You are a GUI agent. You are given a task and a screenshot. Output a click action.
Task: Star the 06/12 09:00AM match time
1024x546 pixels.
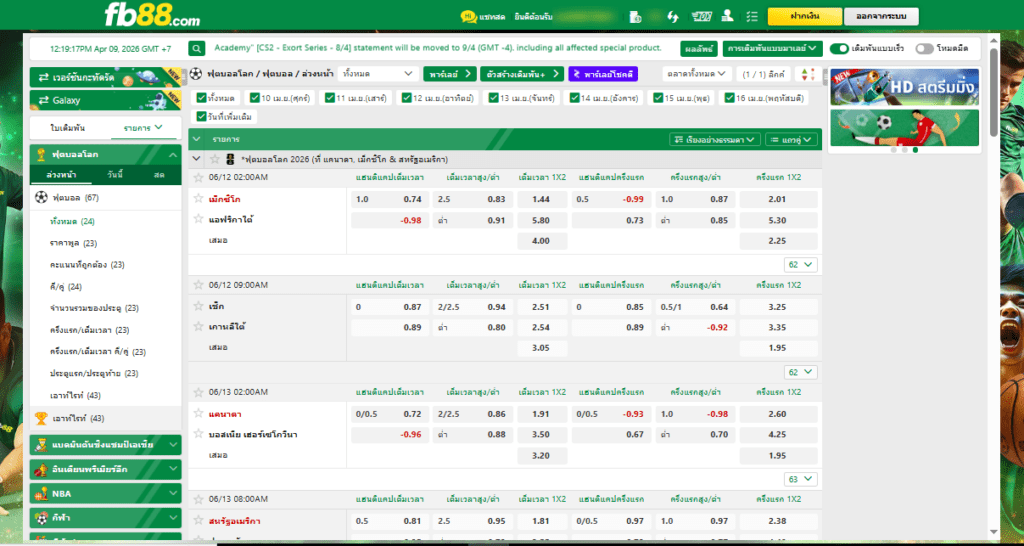[199, 285]
